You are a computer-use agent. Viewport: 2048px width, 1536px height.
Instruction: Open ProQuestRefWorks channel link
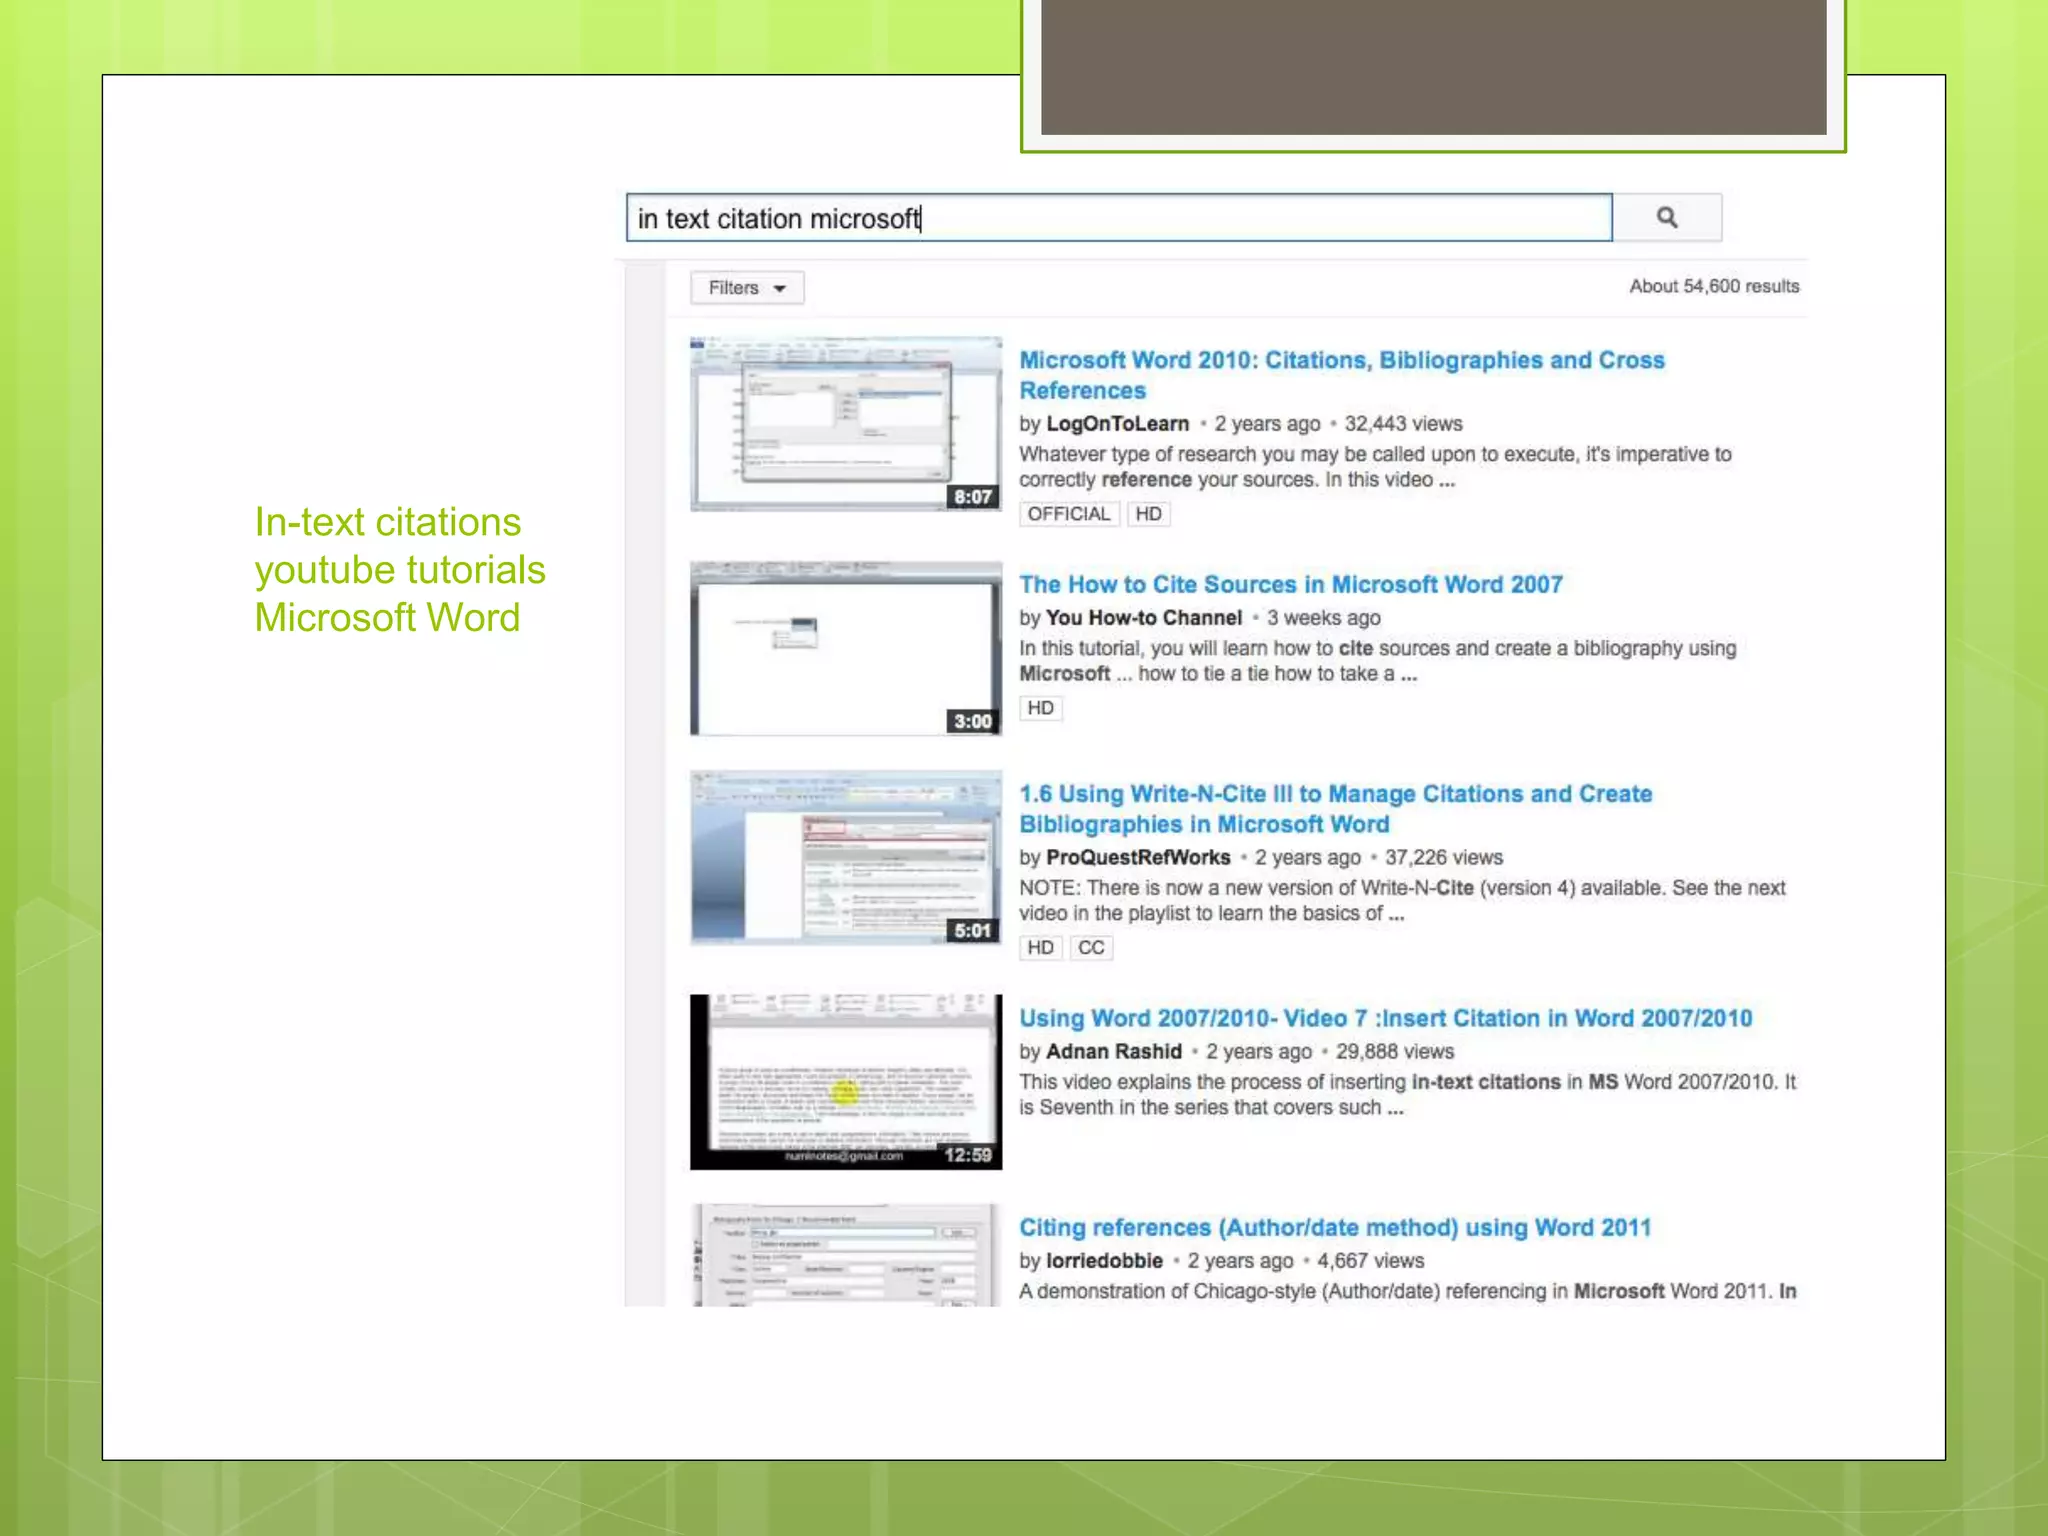click(1138, 858)
